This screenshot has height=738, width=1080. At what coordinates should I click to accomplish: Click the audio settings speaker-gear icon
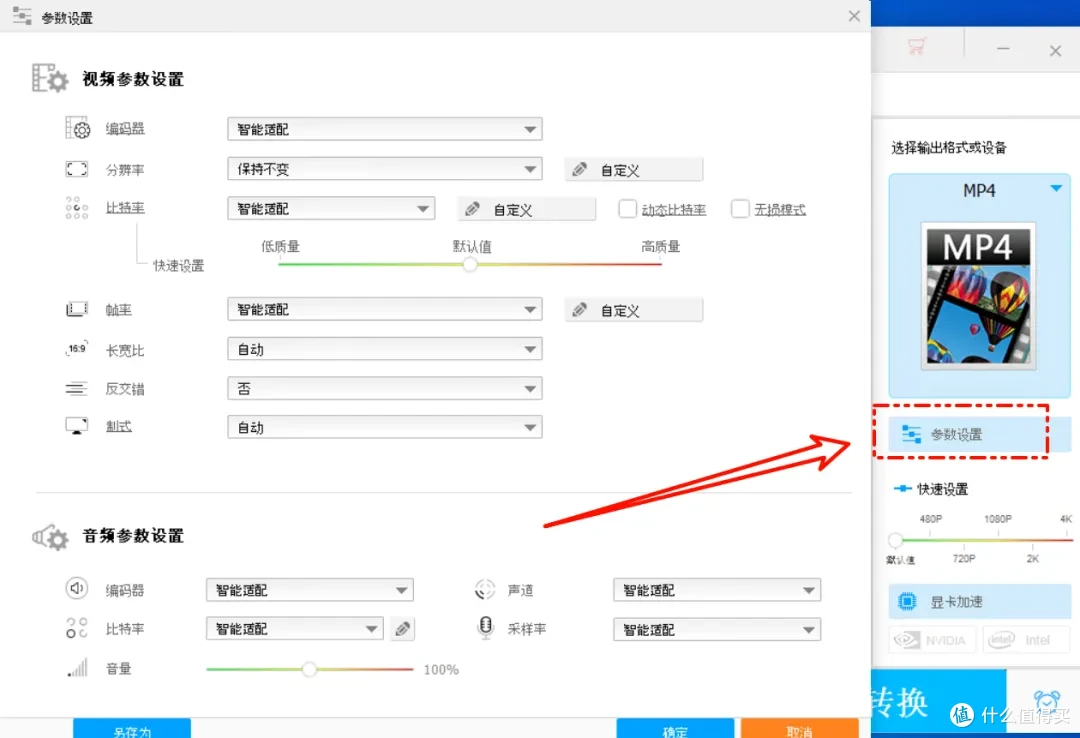[50, 537]
